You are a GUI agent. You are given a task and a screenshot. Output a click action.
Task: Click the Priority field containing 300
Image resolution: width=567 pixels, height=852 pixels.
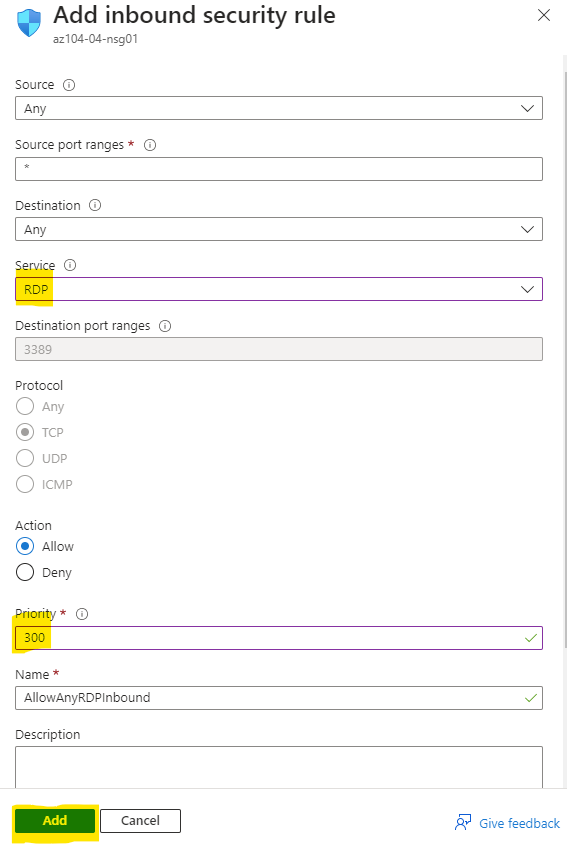click(279, 638)
